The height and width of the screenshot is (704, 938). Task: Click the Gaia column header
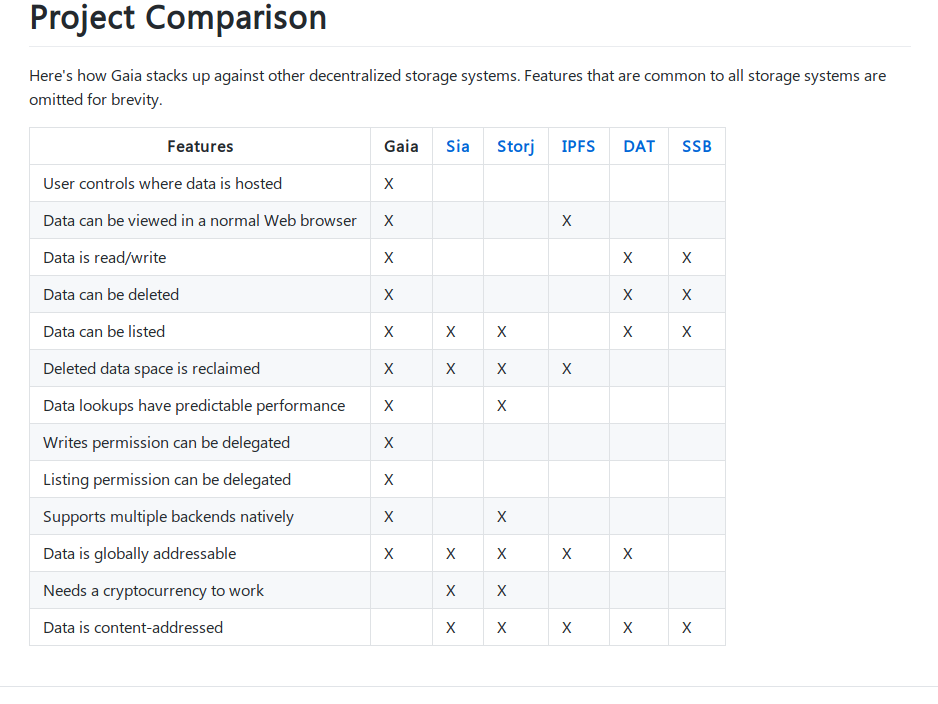coord(401,146)
